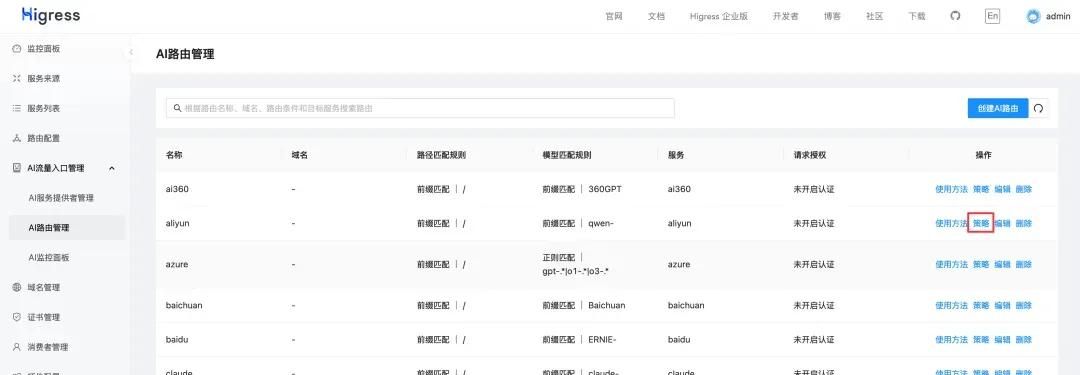Open 社区 top navigation link
1080x375 pixels.
(x=875, y=17)
